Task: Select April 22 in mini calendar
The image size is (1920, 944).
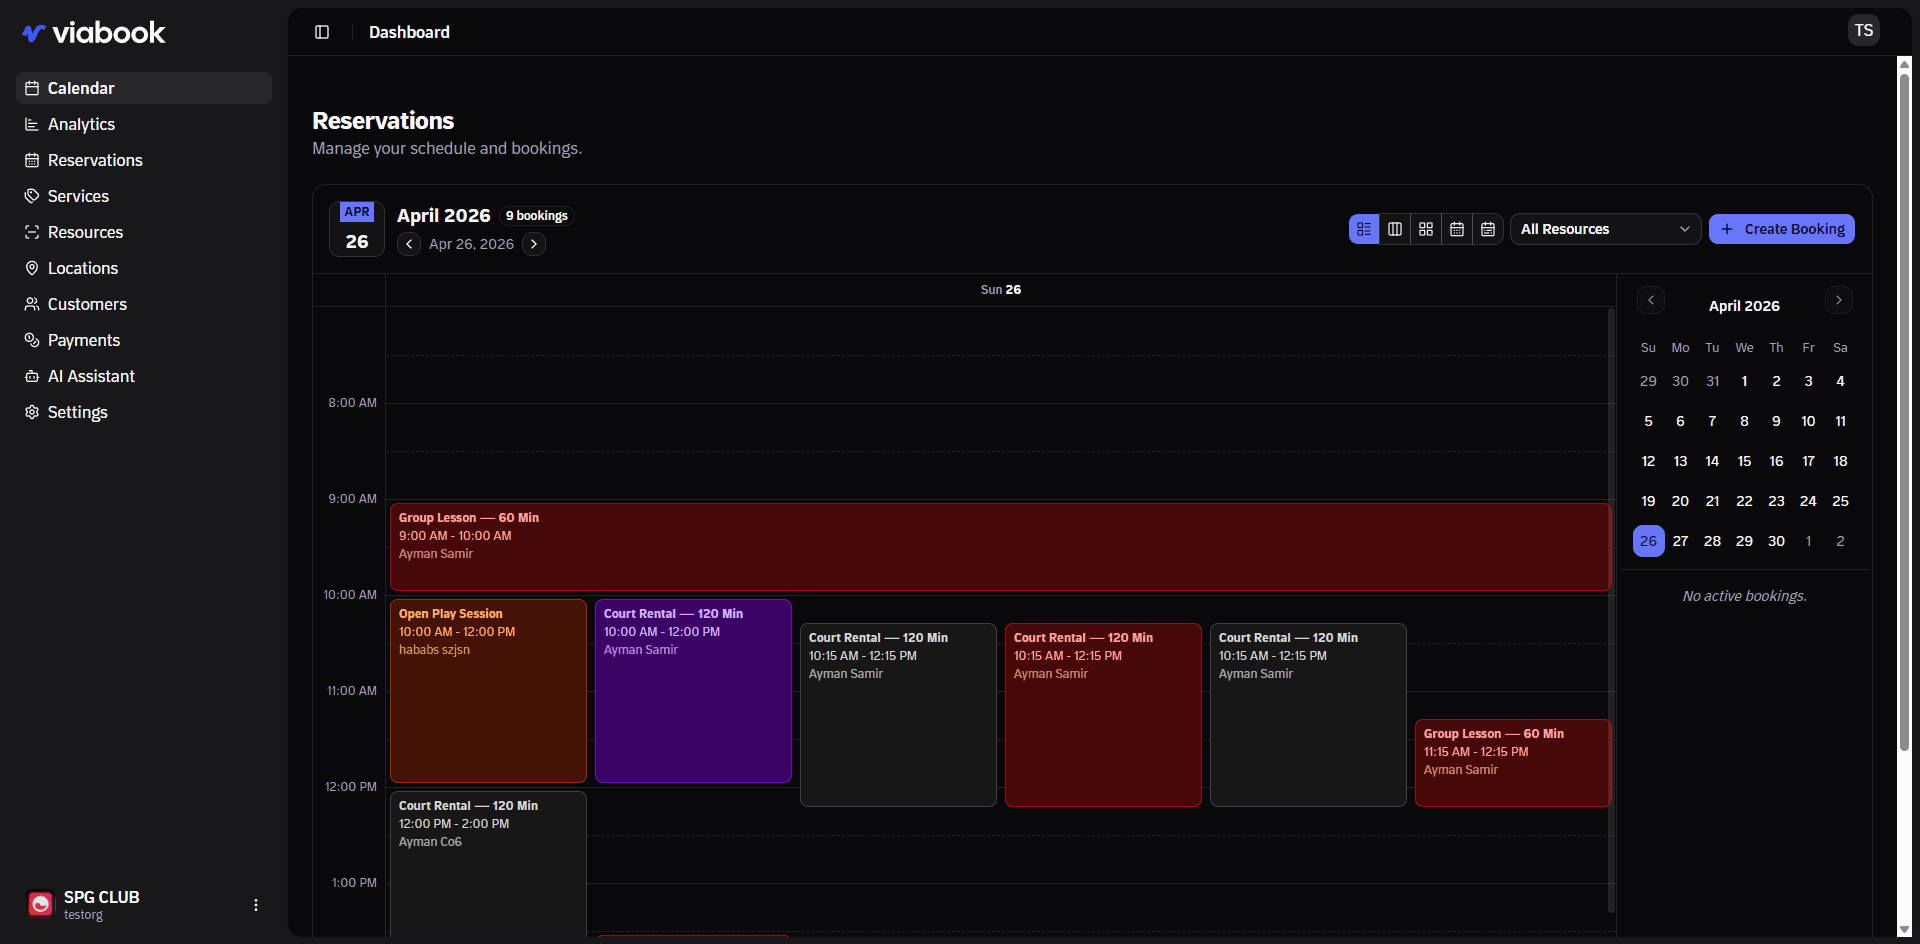Action: pos(1744,501)
